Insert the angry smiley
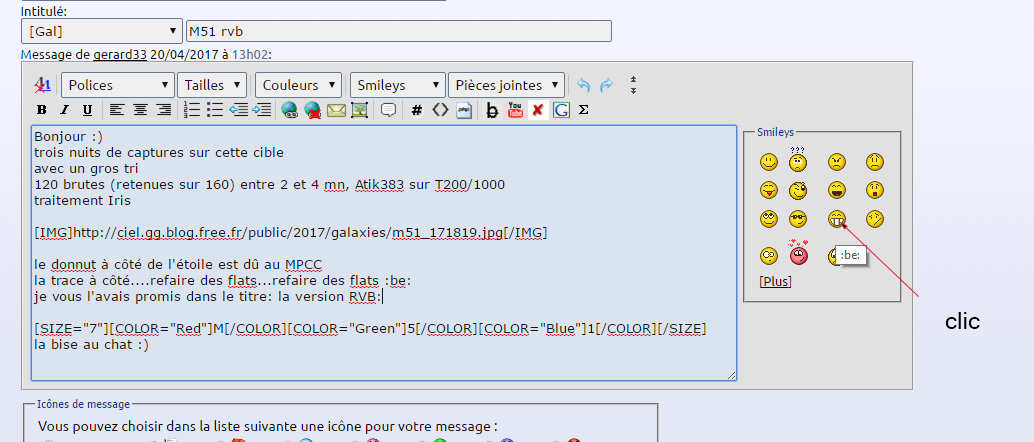1034x442 pixels. click(836, 162)
